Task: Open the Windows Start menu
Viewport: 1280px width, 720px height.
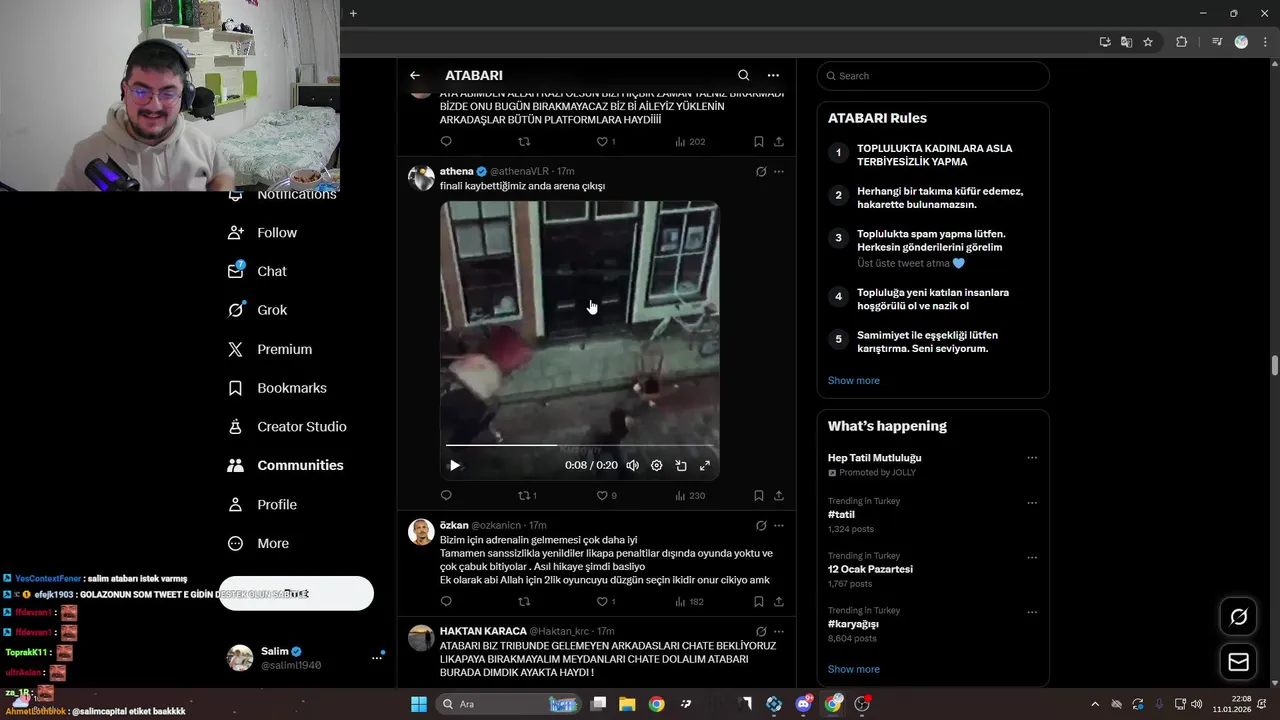Action: (x=419, y=704)
